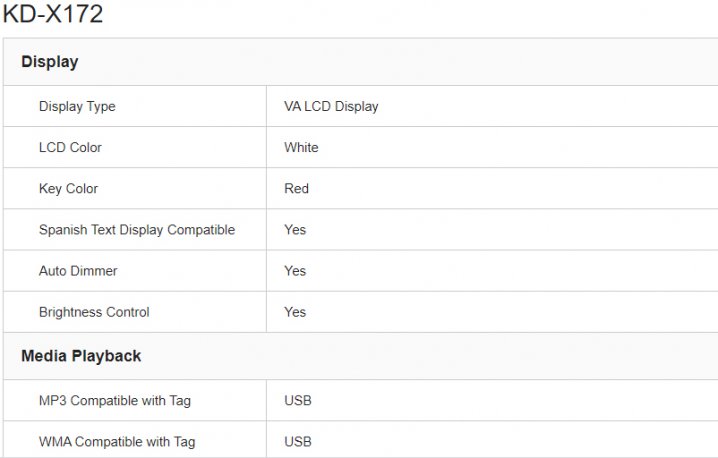Select the WMA Compatible with Tag label
Screen dimensions: 718x458
click(117, 441)
